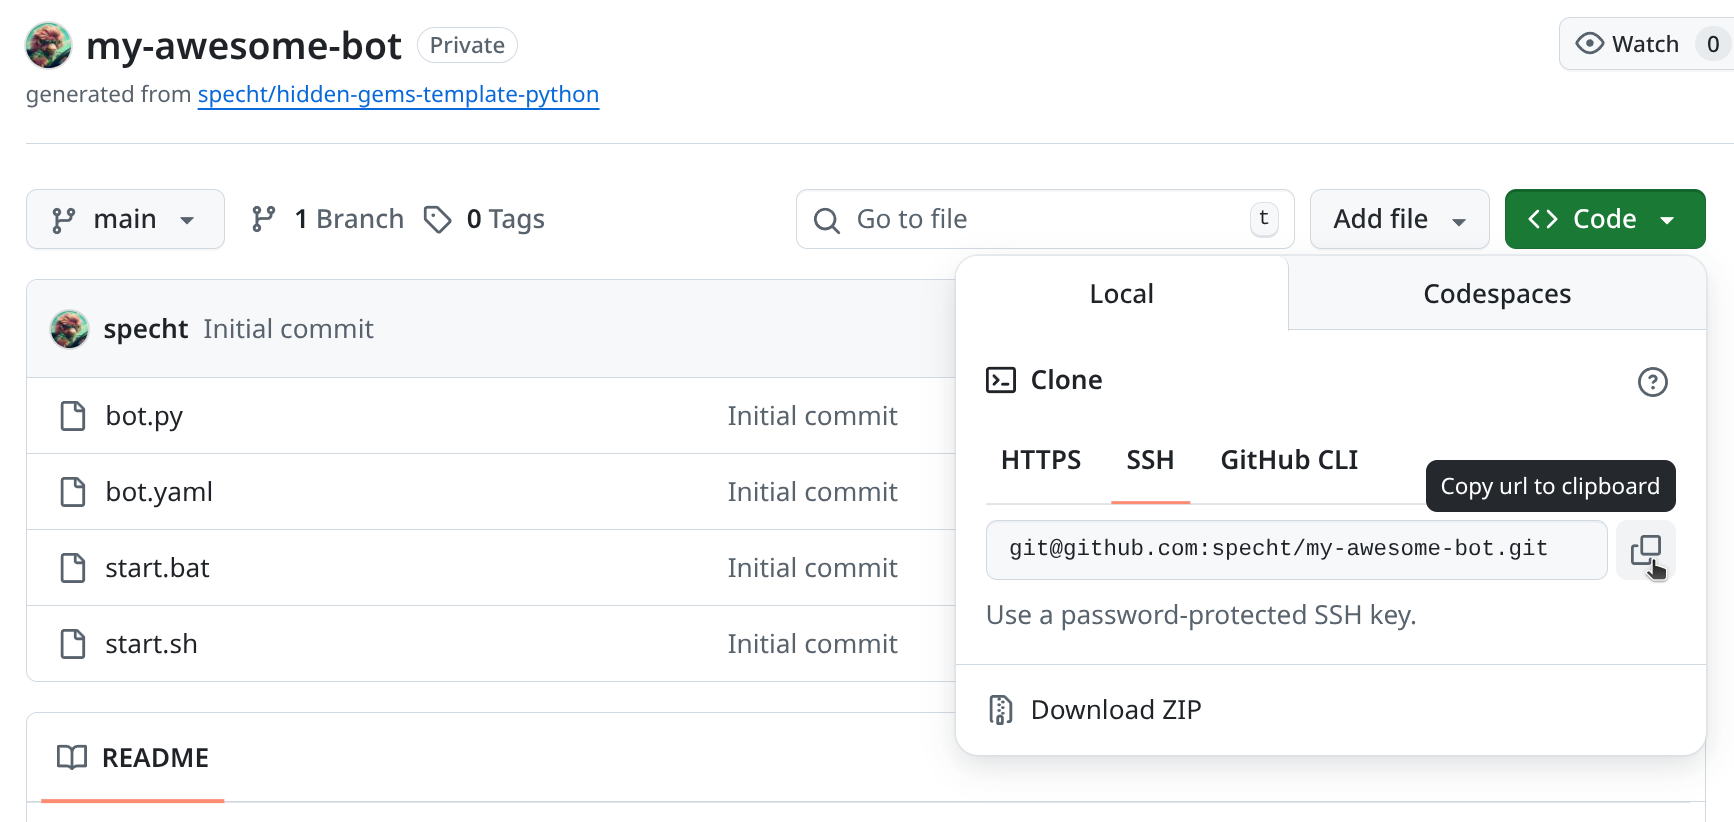Select the GitHub CLI clone tab
This screenshot has height=822, width=1734.
coord(1289,460)
